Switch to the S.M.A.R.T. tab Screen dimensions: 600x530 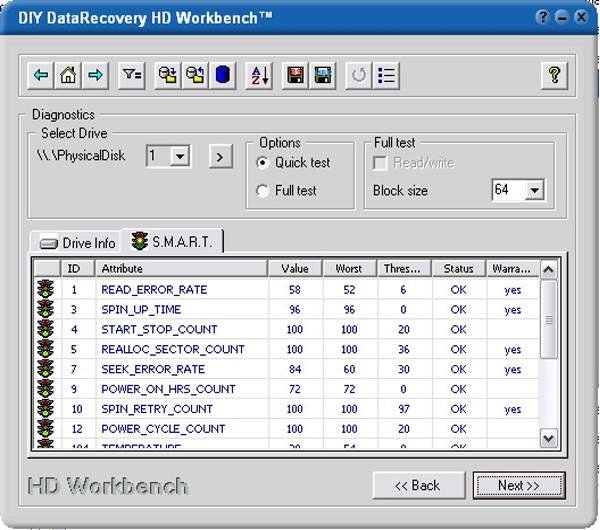tap(172, 241)
